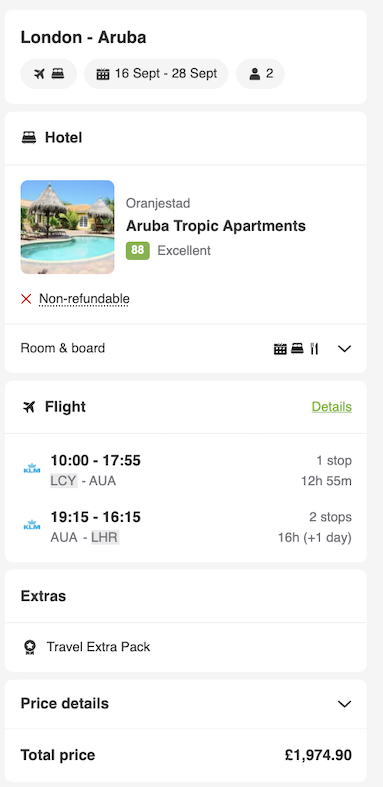This screenshot has width=383, height=787.
Task: Click the calendar icon beside 16 Sept
Action: coord(103,74)
